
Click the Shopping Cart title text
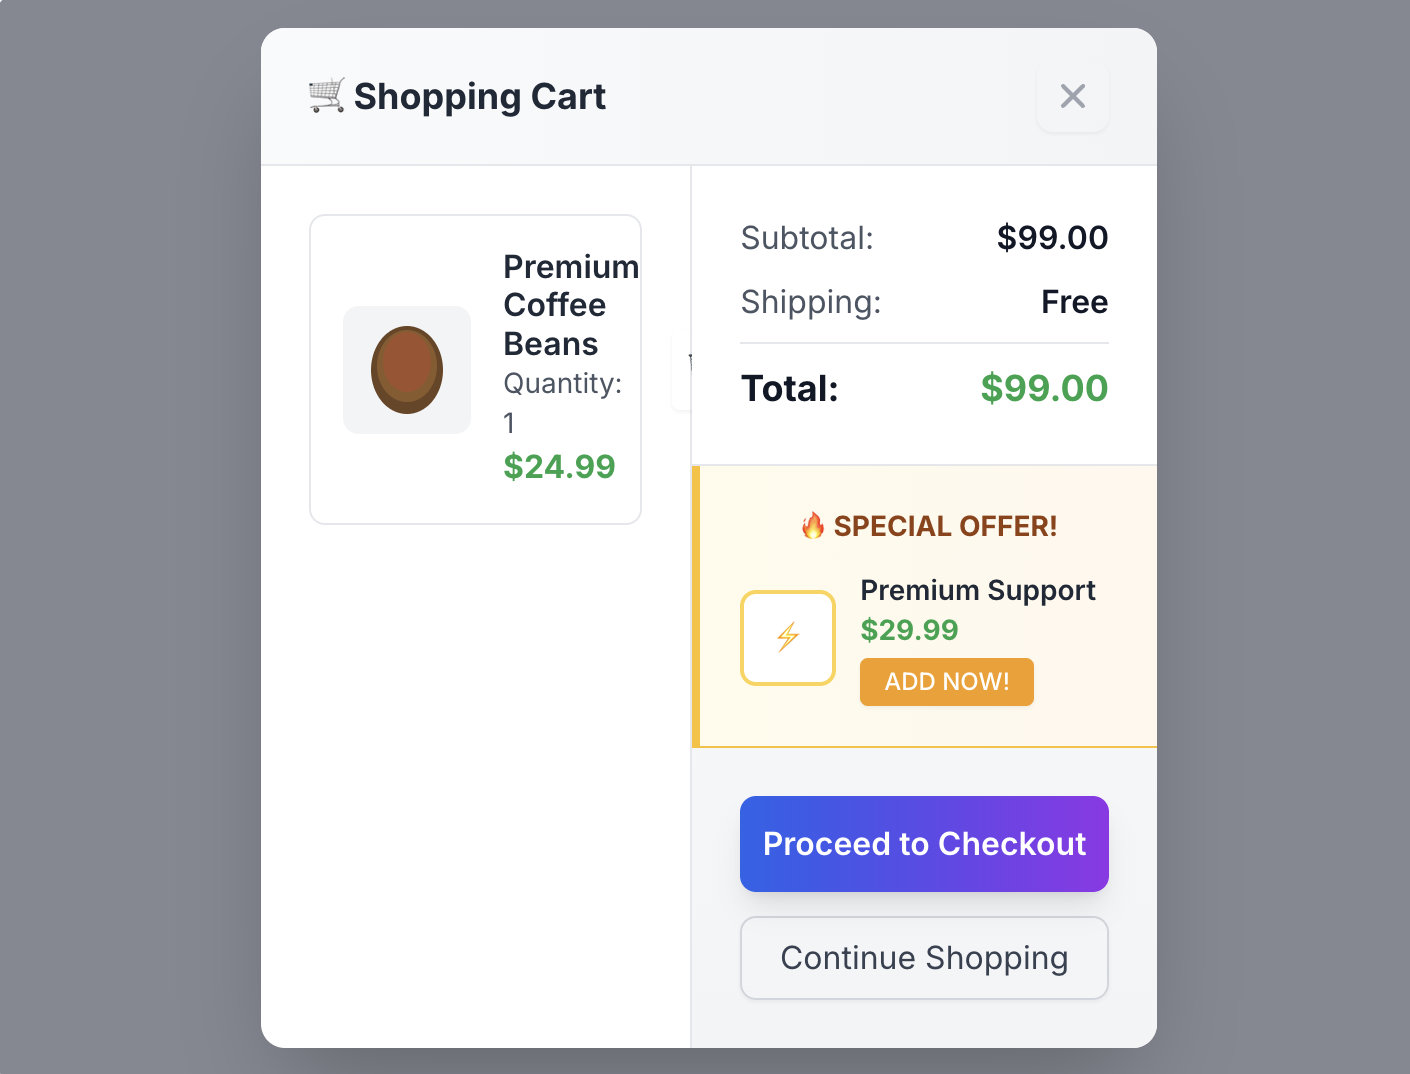[x=481, y=96]
